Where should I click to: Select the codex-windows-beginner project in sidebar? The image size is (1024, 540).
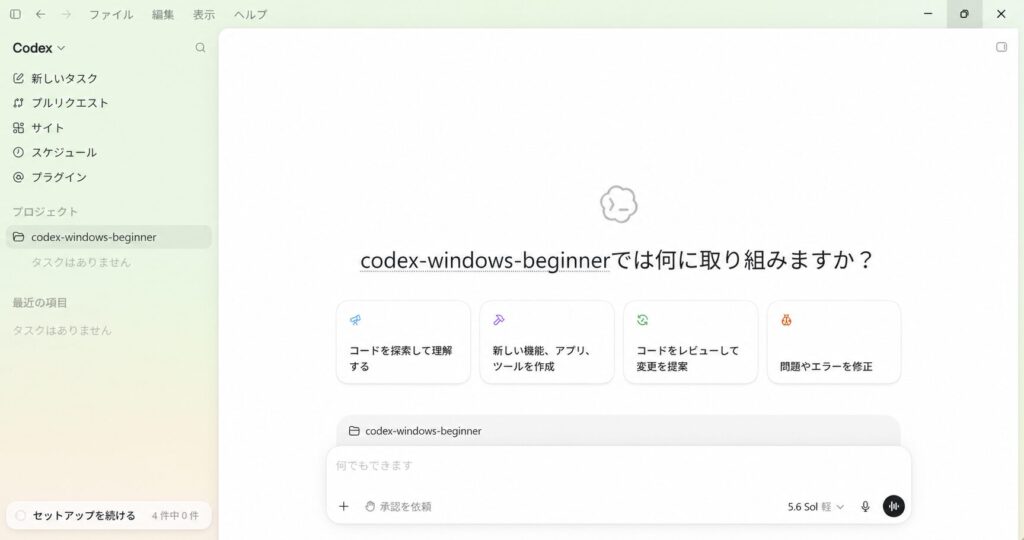108,237
